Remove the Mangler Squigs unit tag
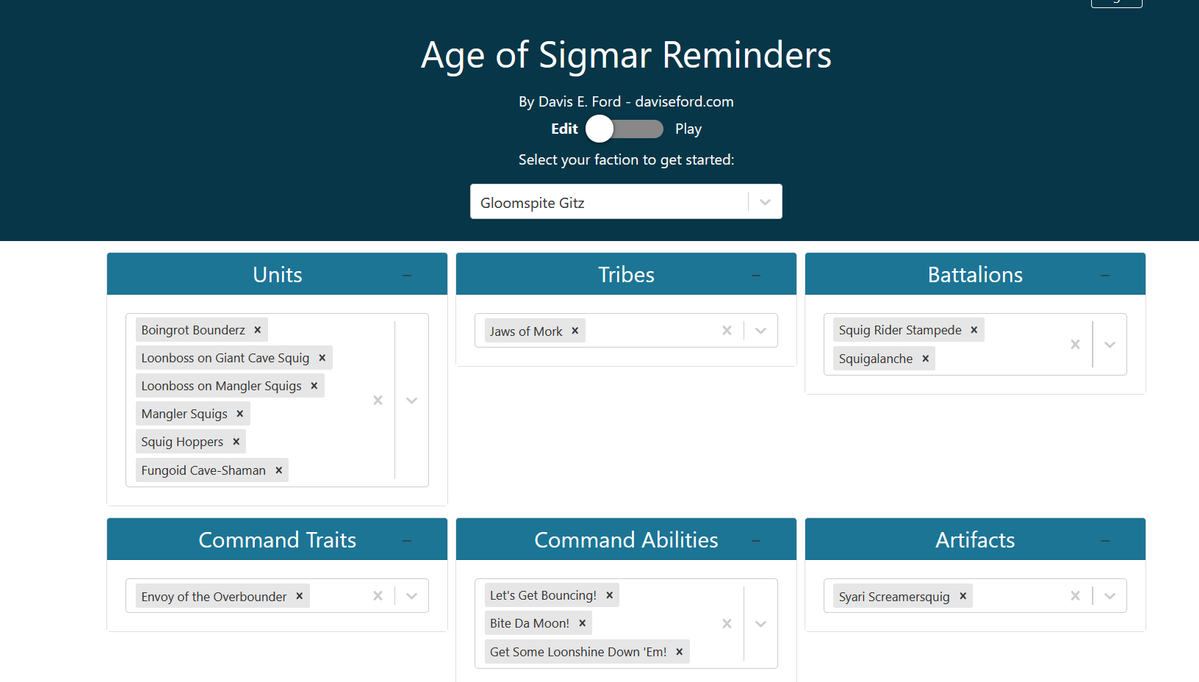 (240, 413)
